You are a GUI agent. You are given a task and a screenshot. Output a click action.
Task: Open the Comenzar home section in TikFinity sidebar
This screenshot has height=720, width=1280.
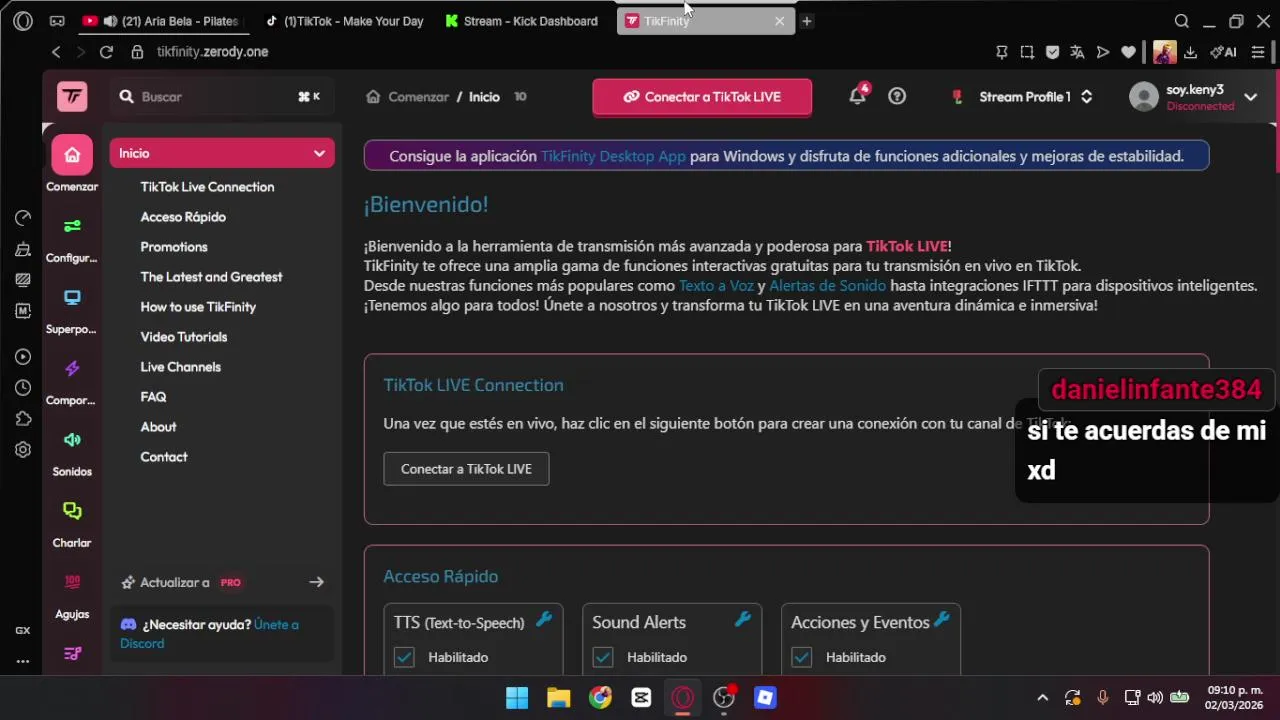coord(72,155)
